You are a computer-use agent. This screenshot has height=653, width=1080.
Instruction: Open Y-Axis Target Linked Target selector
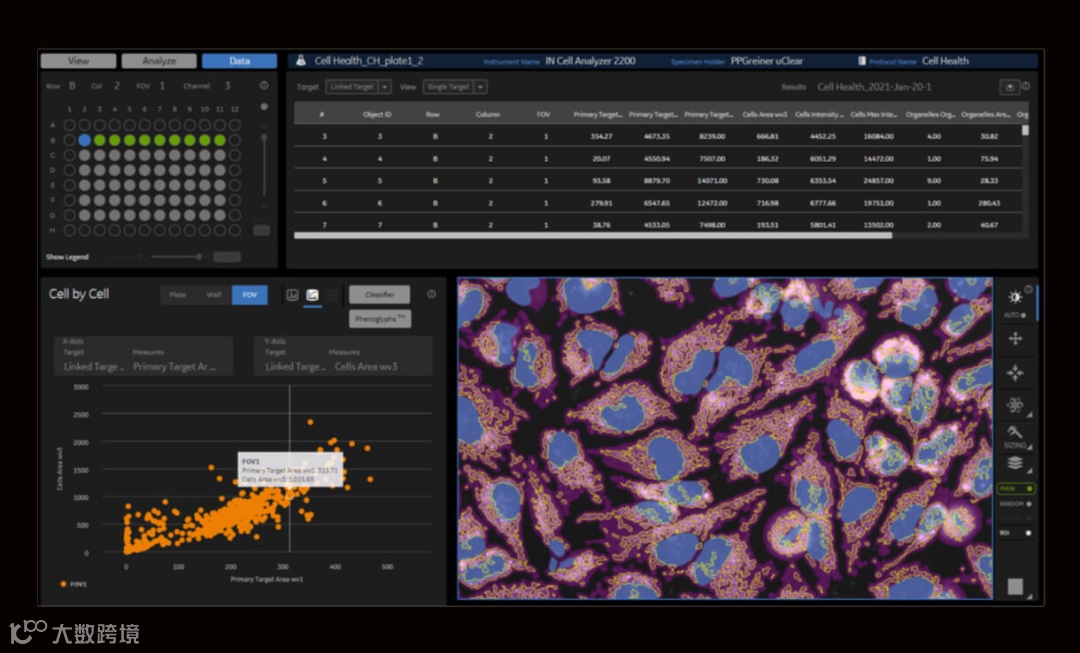(x=295, y=366)
